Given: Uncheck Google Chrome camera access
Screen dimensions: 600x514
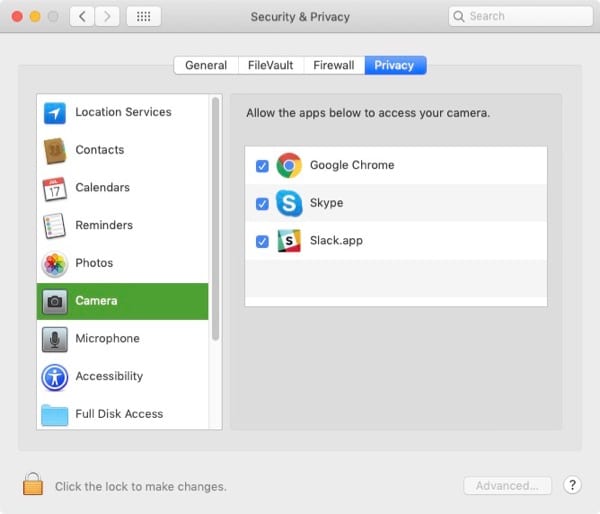Looking at the screenshot, I should tap(262, 166).
